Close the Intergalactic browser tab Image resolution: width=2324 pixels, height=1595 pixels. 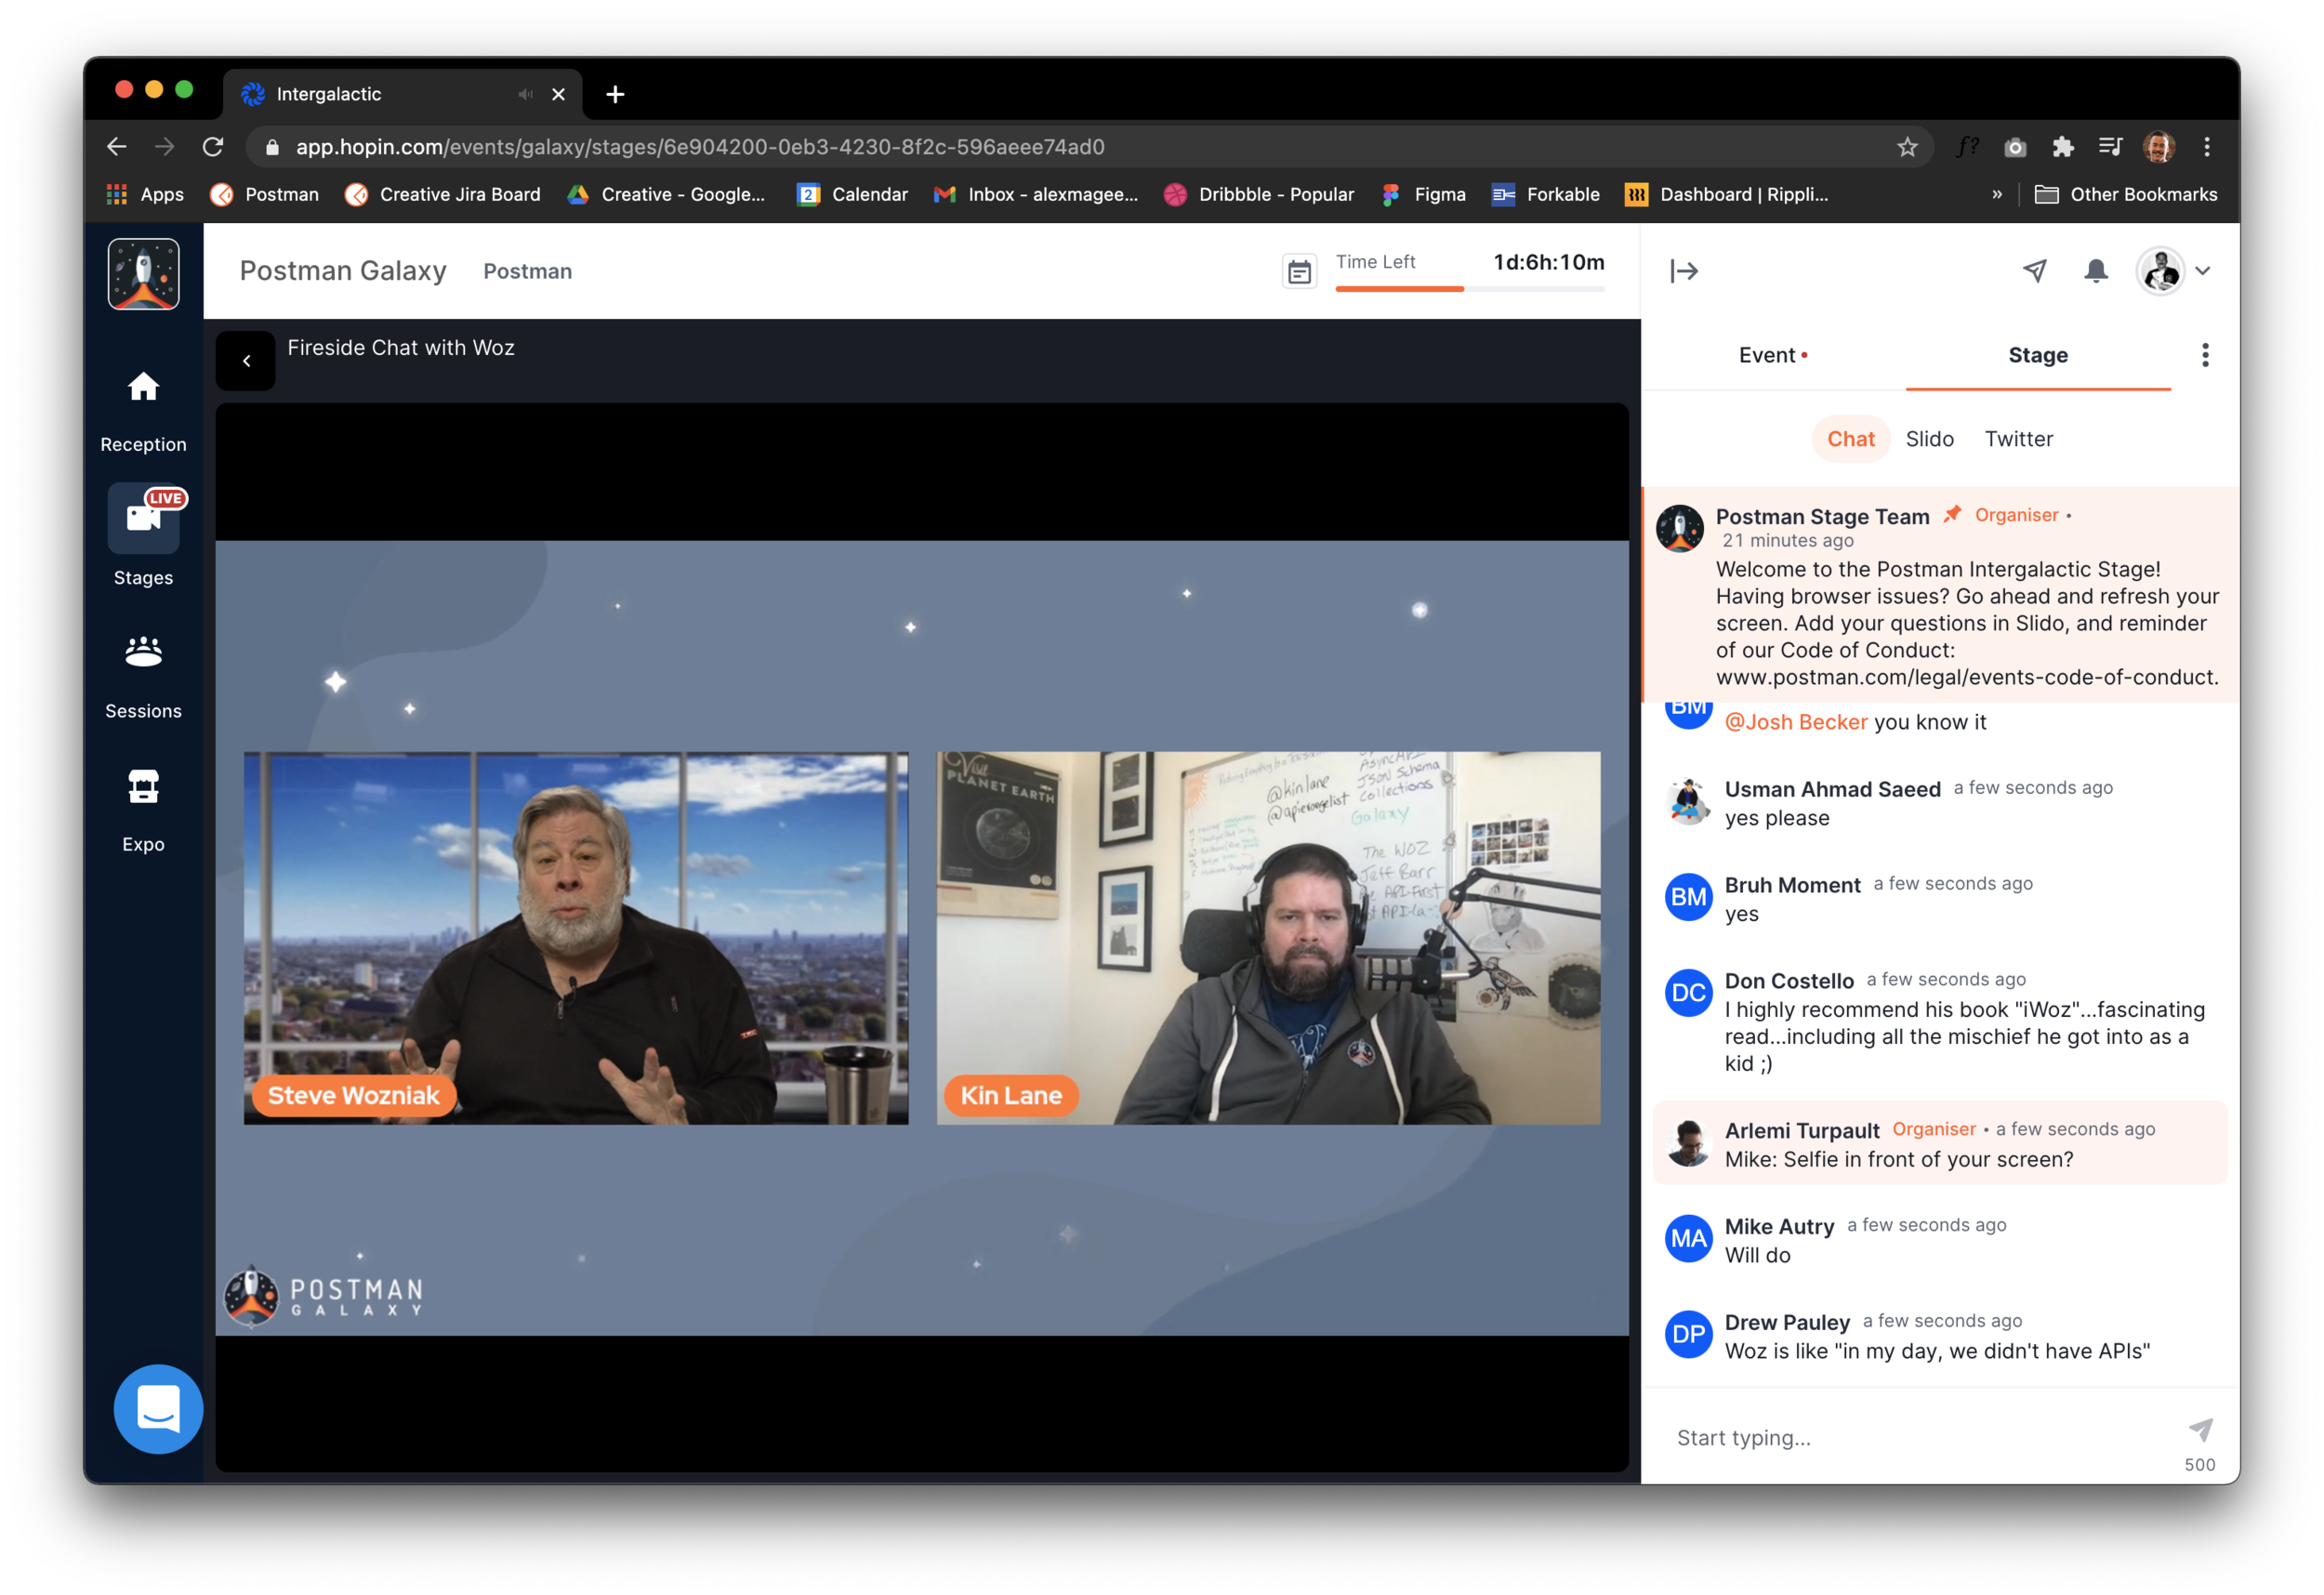tap(558, 94)
